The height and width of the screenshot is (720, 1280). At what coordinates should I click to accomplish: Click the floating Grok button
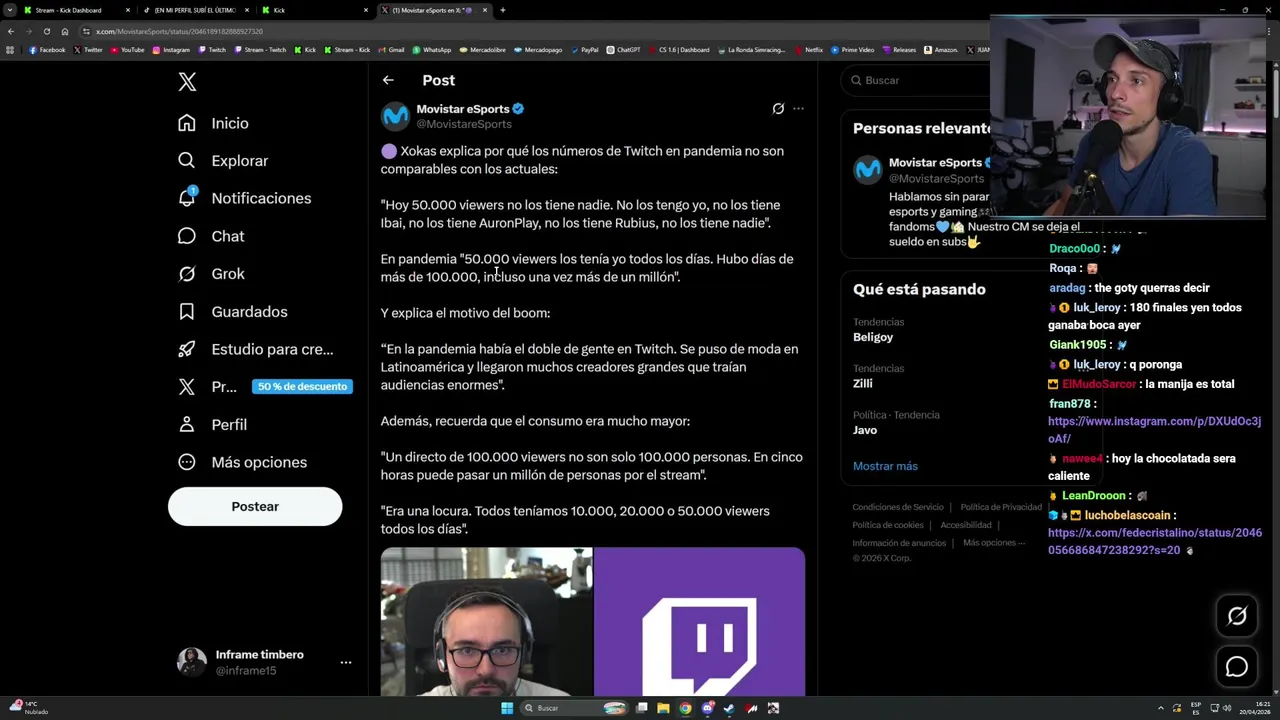point(1237,616)
